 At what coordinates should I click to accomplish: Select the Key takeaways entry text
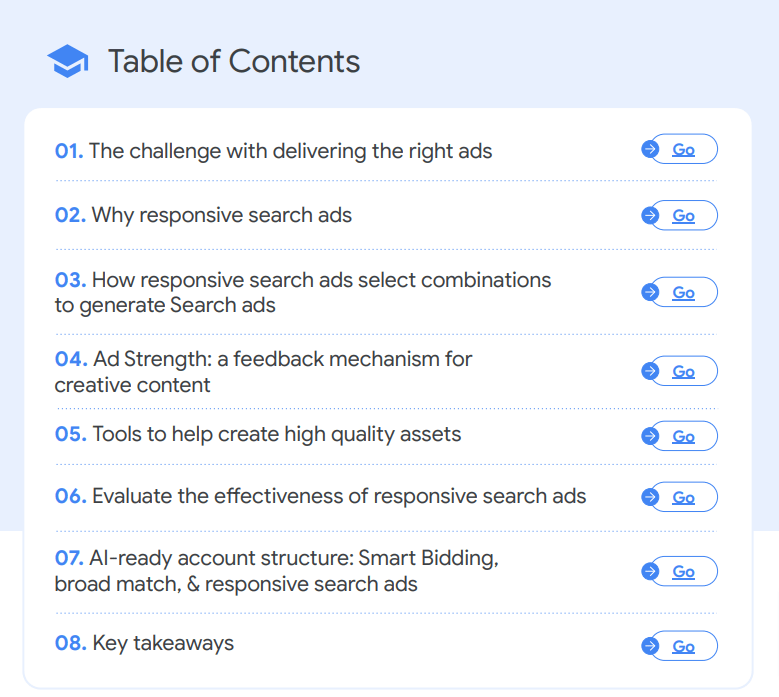(163, 643)
